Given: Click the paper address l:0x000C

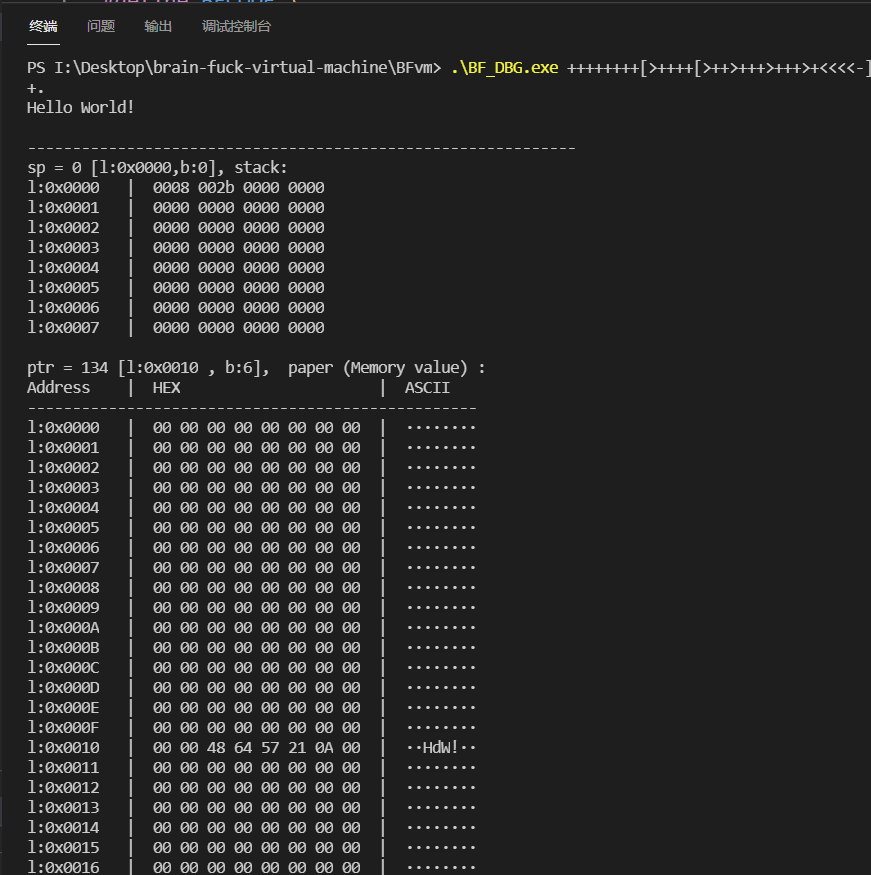Looking at the screenshot, I should pyautogui.click(x=63, y=668).
